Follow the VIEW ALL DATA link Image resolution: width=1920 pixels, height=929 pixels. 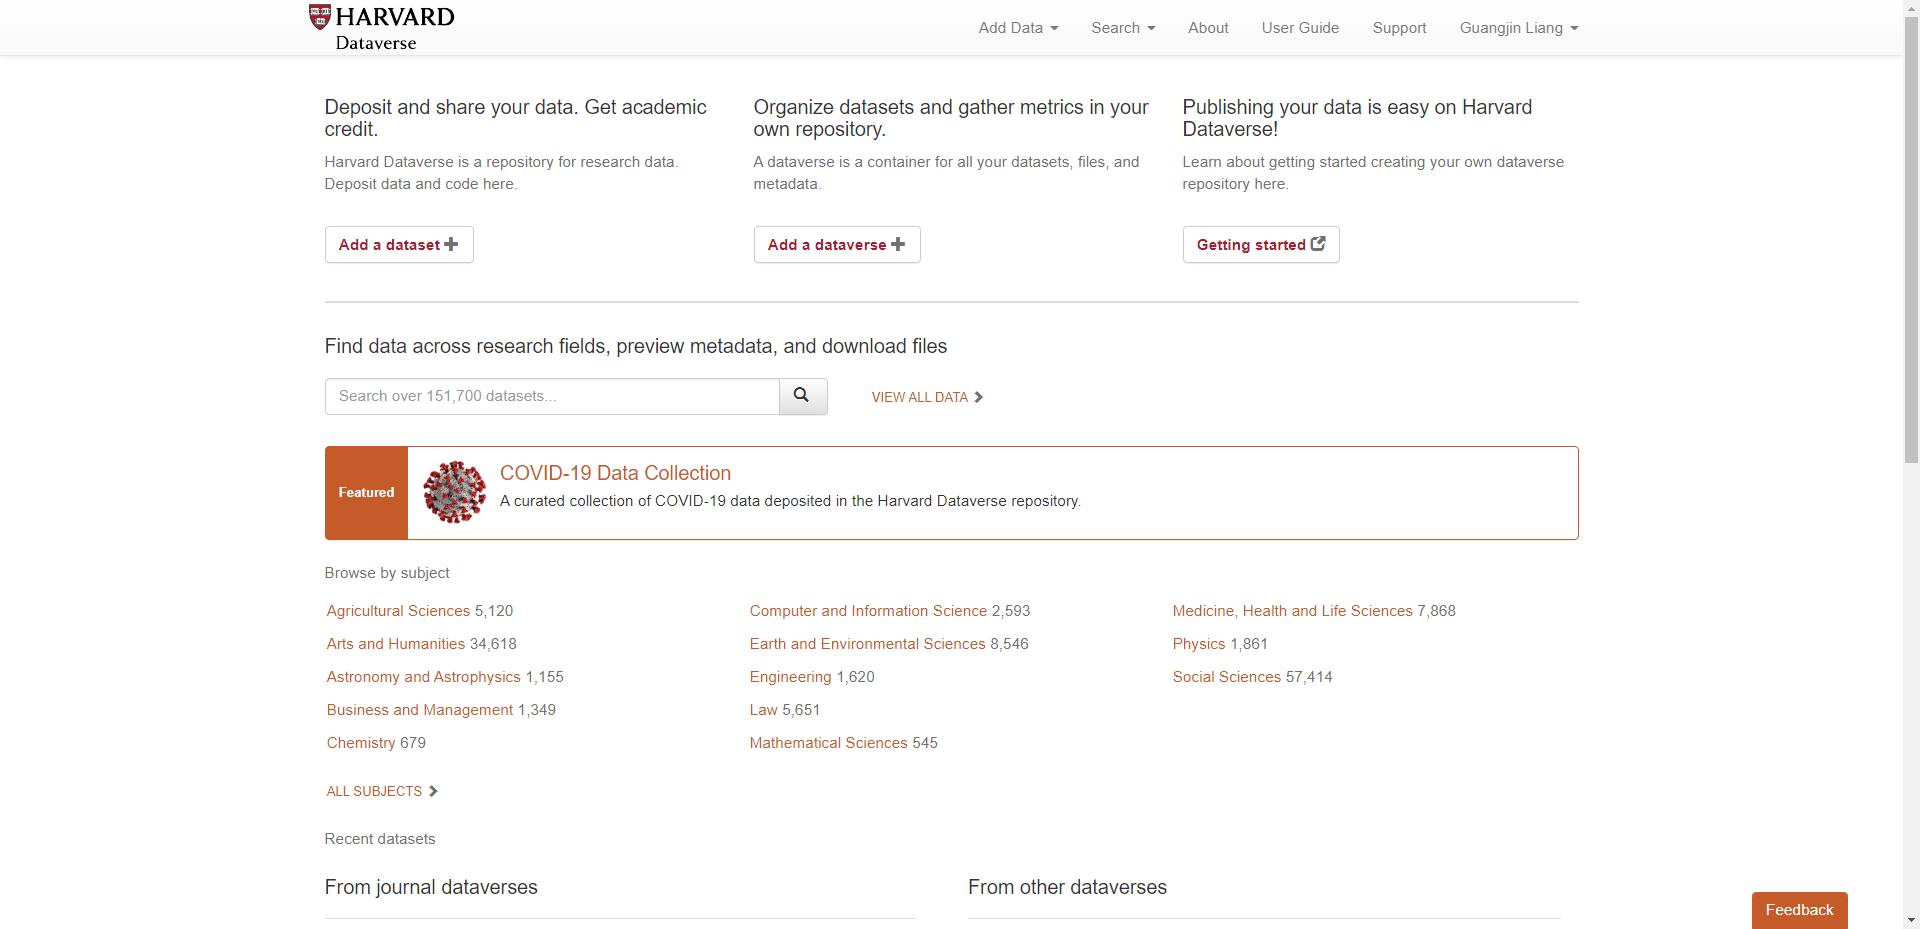click(x=927, y=397)
